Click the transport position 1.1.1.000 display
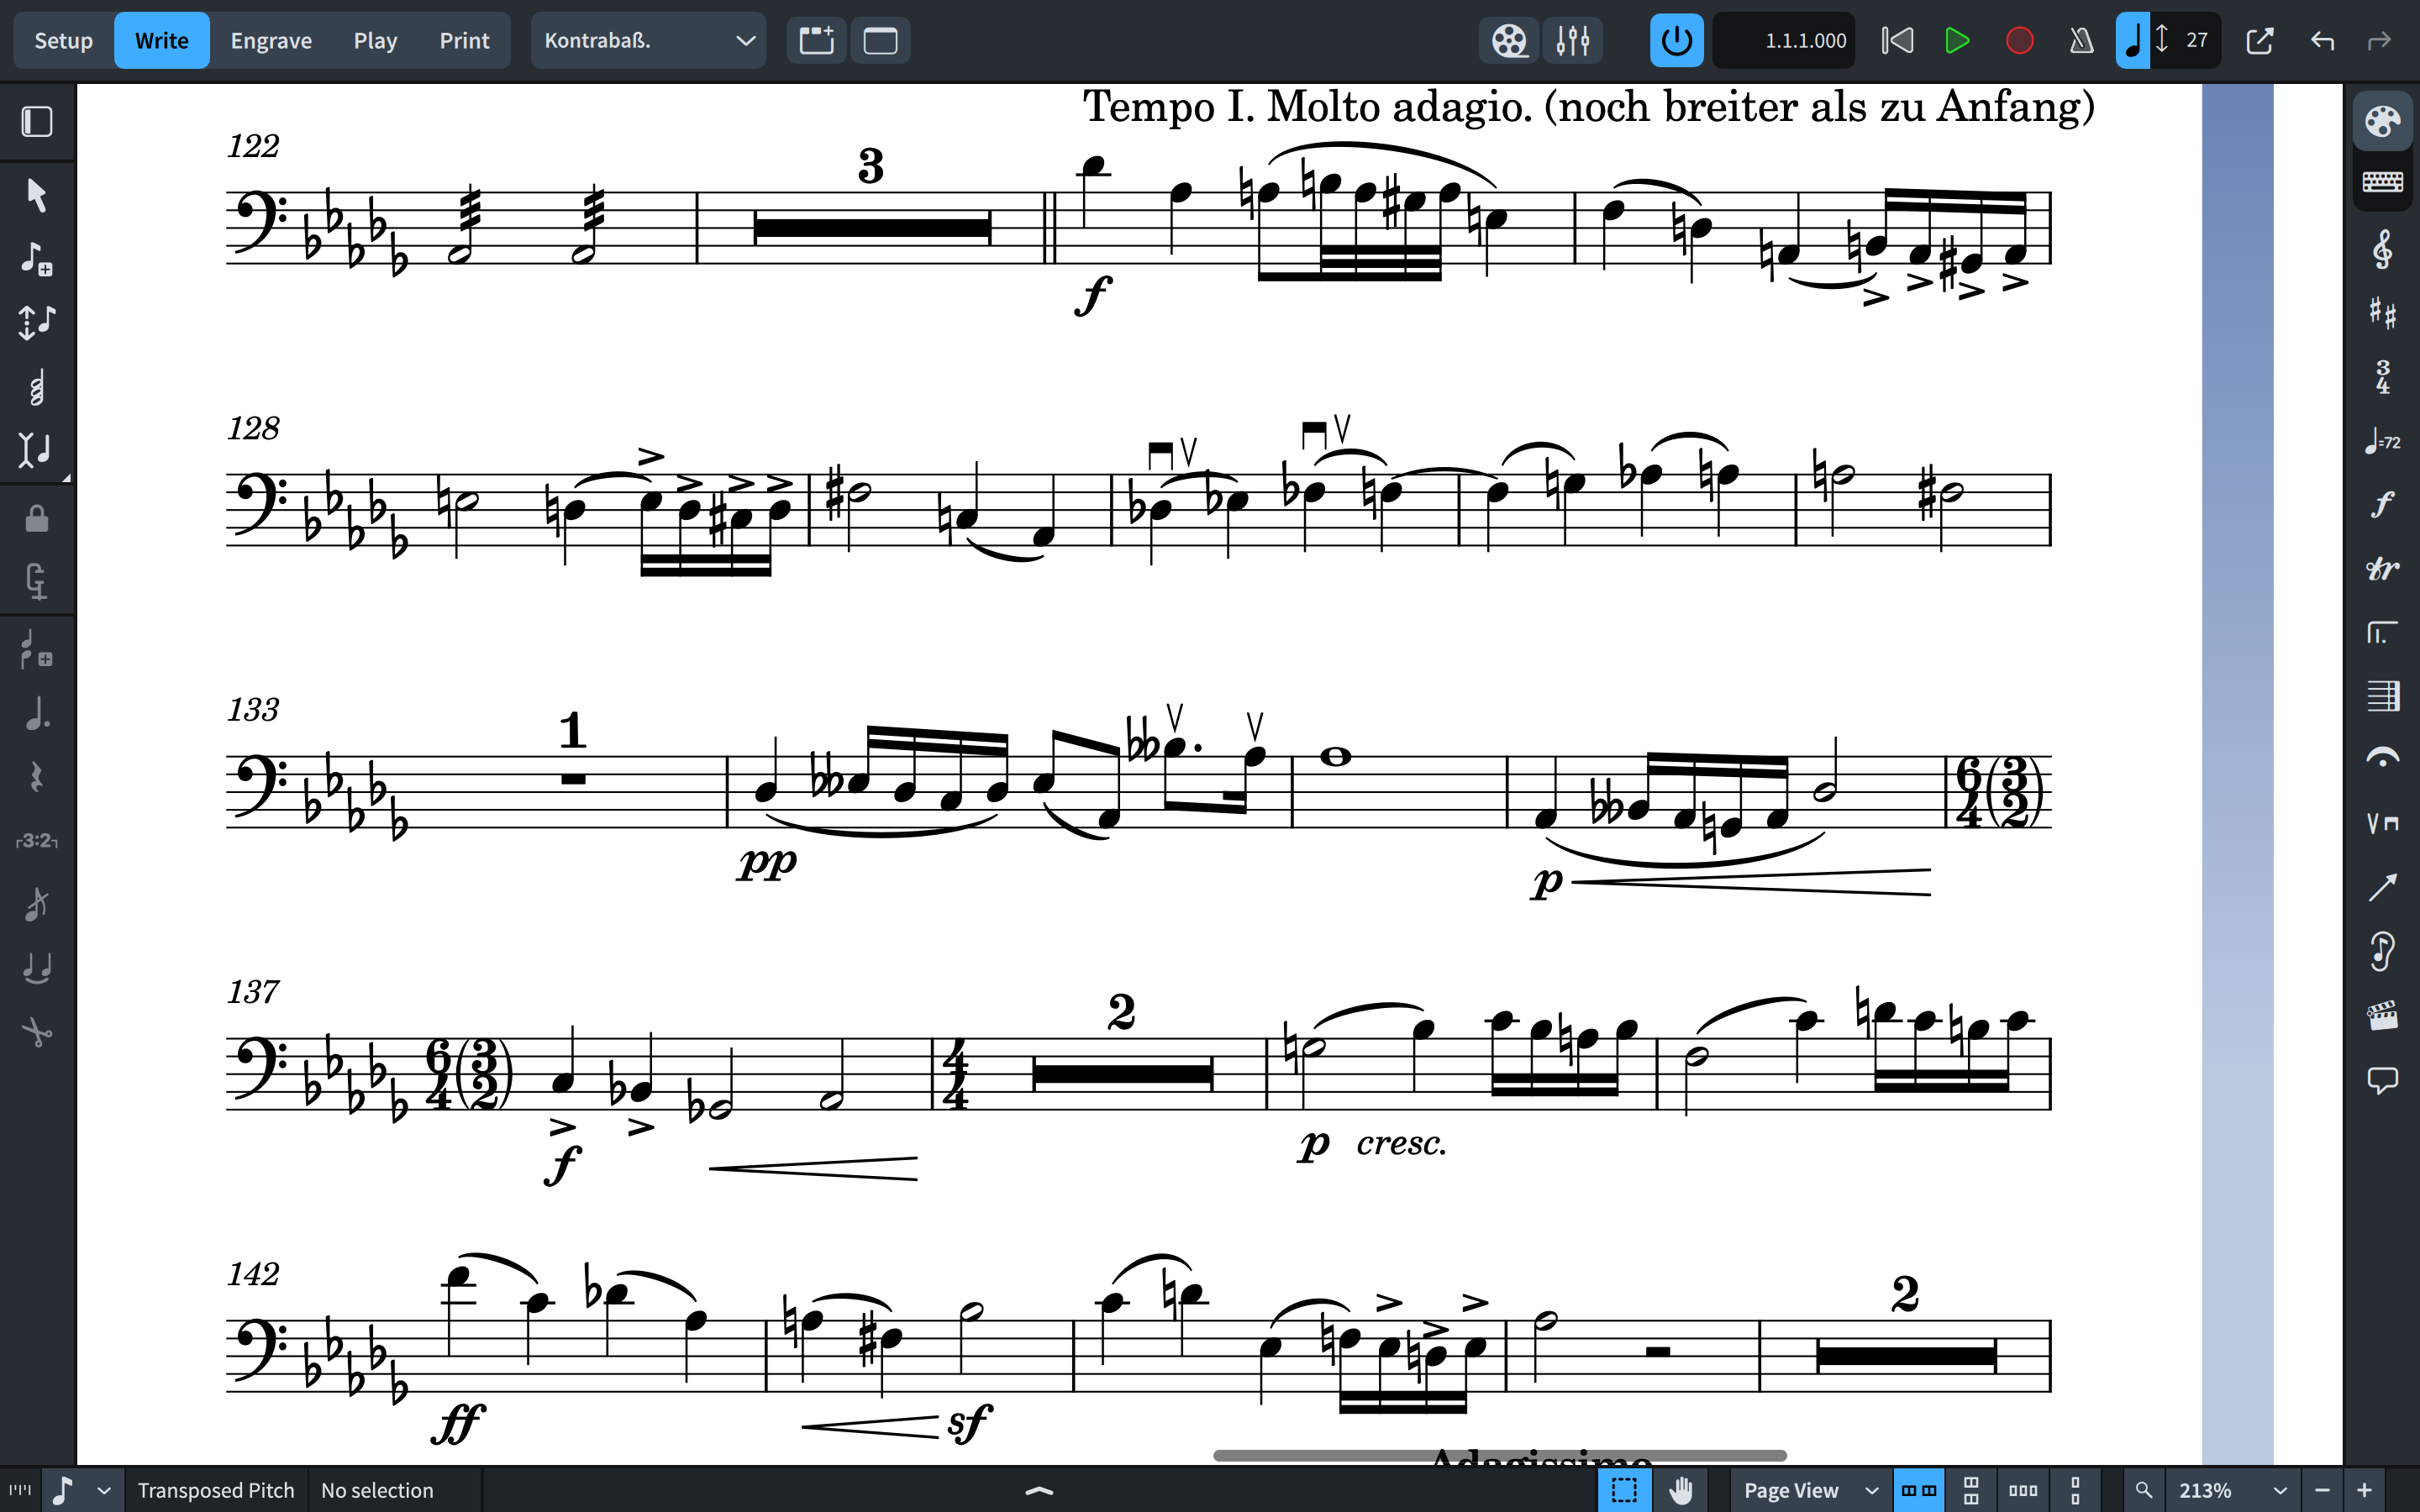This screenshot has width=2420, height=1512. click(x=1784, y=41)
